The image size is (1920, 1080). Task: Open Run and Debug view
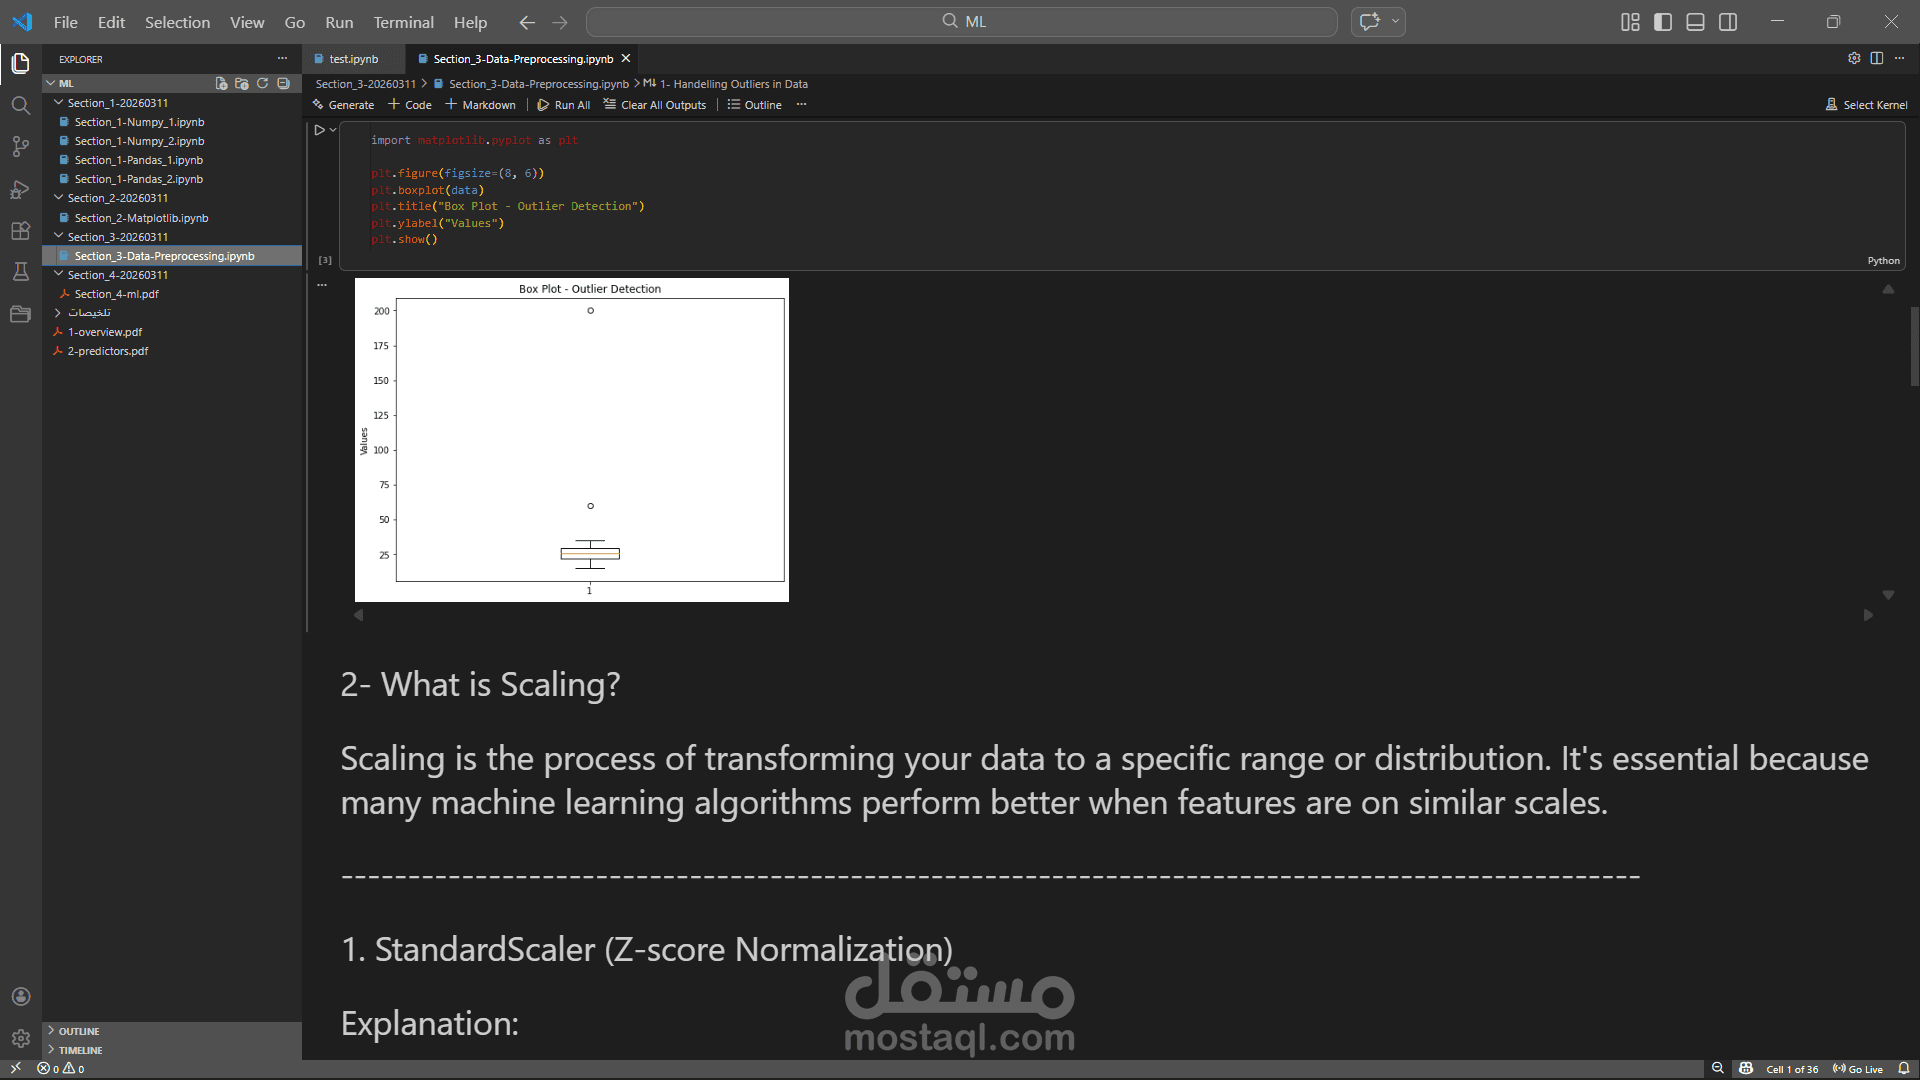tap(20, 189)
